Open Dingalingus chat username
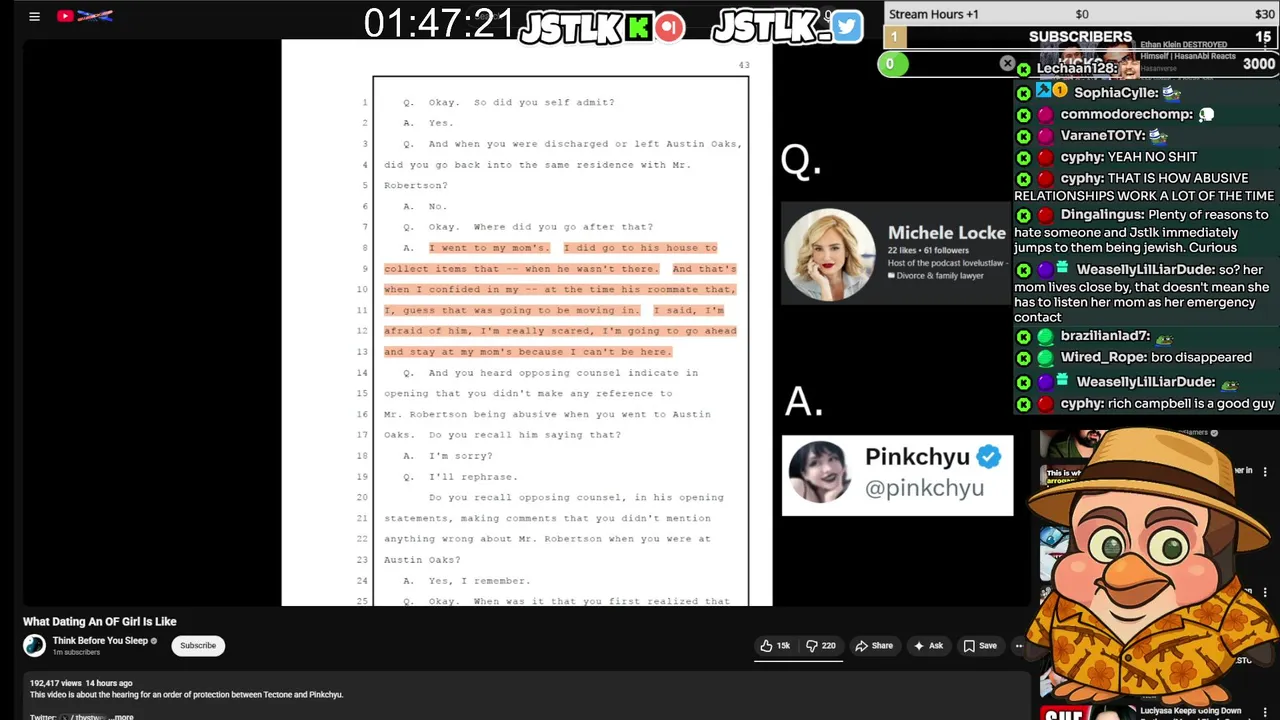 click(1102, 214)
